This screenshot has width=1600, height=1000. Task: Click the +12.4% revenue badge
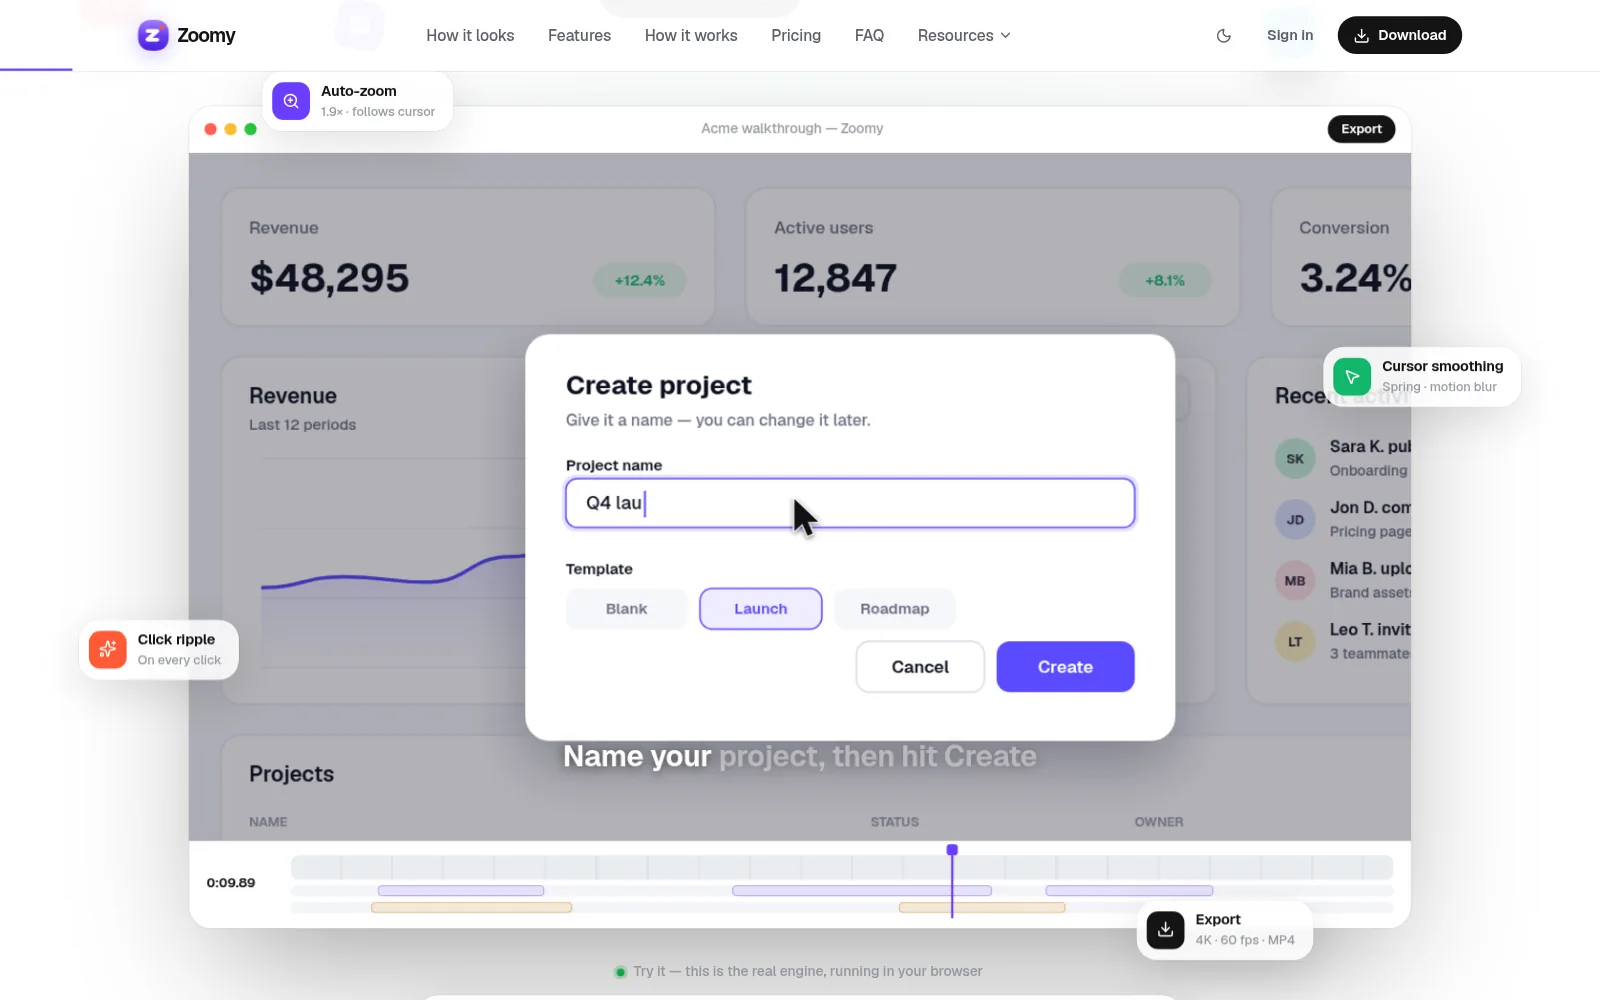pos(640,281)
